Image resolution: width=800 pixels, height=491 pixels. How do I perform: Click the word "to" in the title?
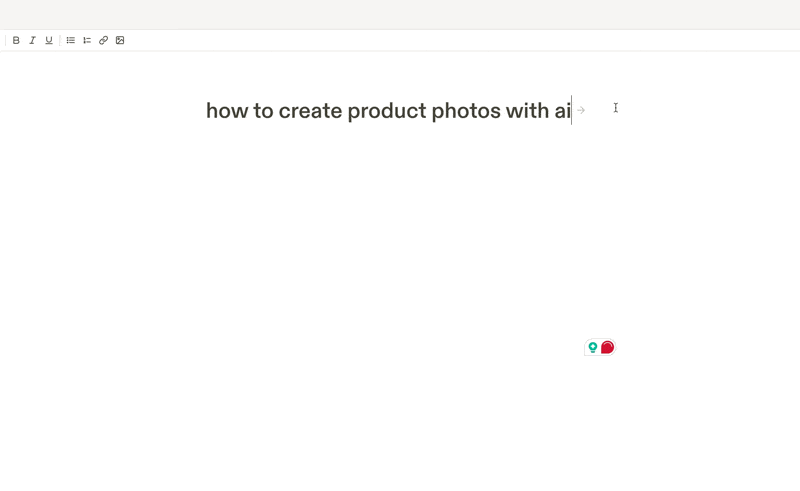(x=263, y=111)
